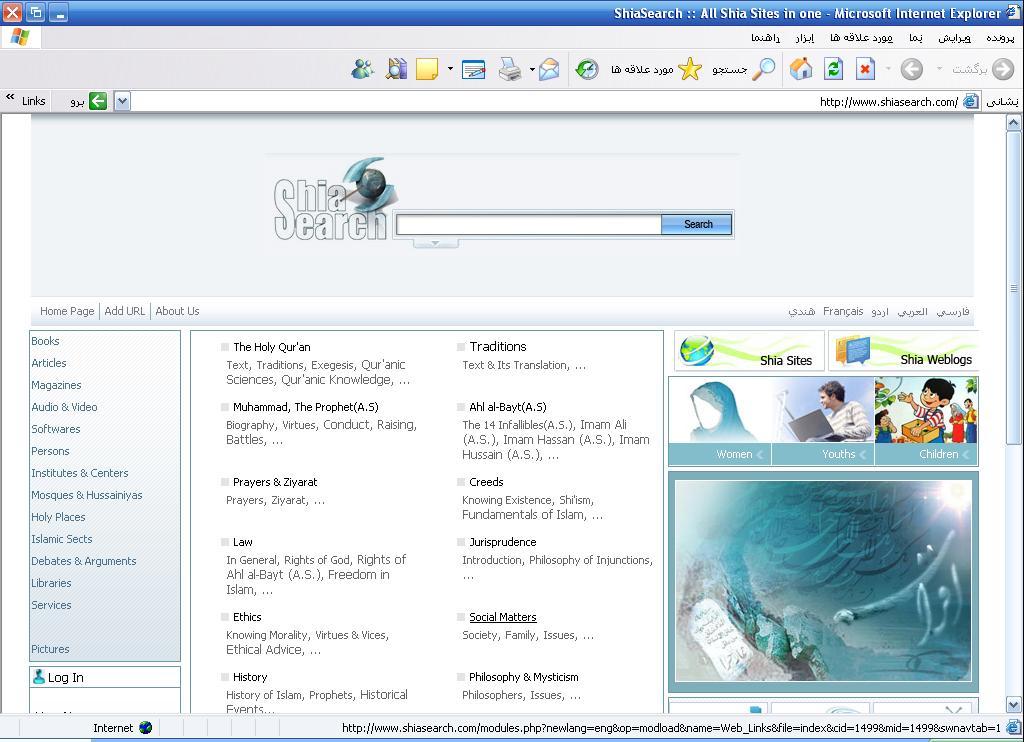Image resolution: width=1024 pixels, height=742 pixels.
Task: Open مورد علاقه ها (Favorites) menu
Action: (x=861, y=38)
